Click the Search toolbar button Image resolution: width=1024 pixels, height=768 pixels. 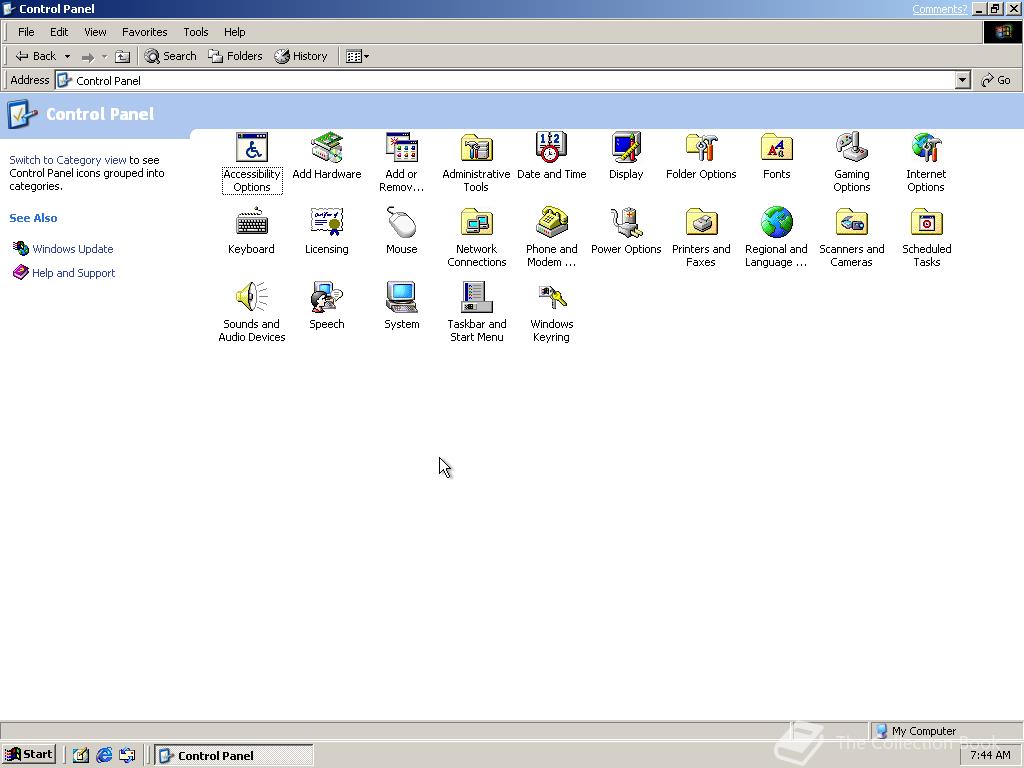tap(170, 56)
